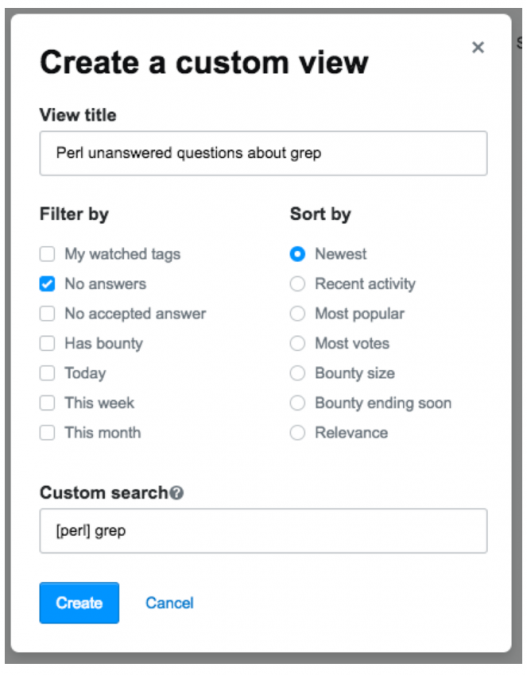Close the custom view dialog with X

[x=478, y=47]
